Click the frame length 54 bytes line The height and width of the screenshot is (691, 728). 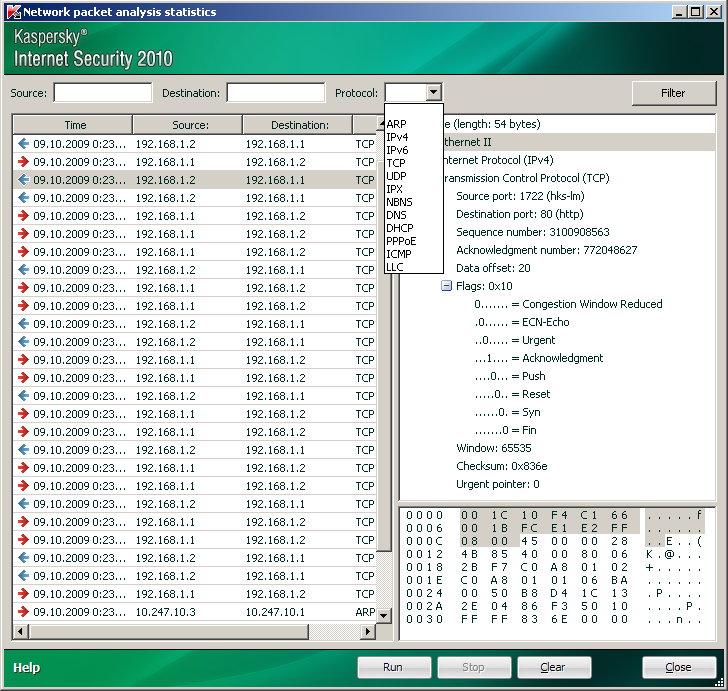[x=492, y=124]
